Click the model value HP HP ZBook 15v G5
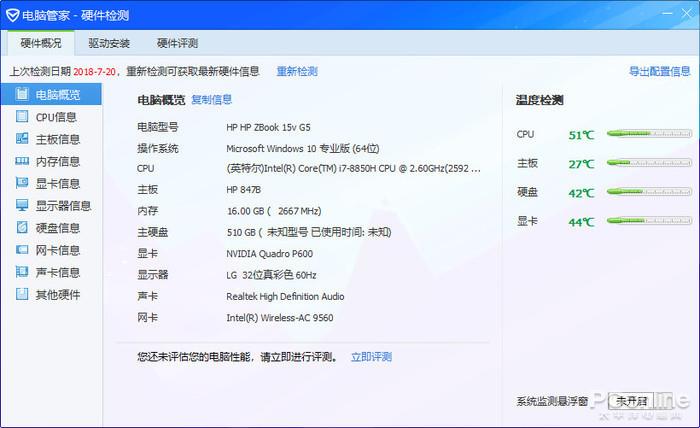The height and width of the screenshot is (428, 700). pos(268,128)
